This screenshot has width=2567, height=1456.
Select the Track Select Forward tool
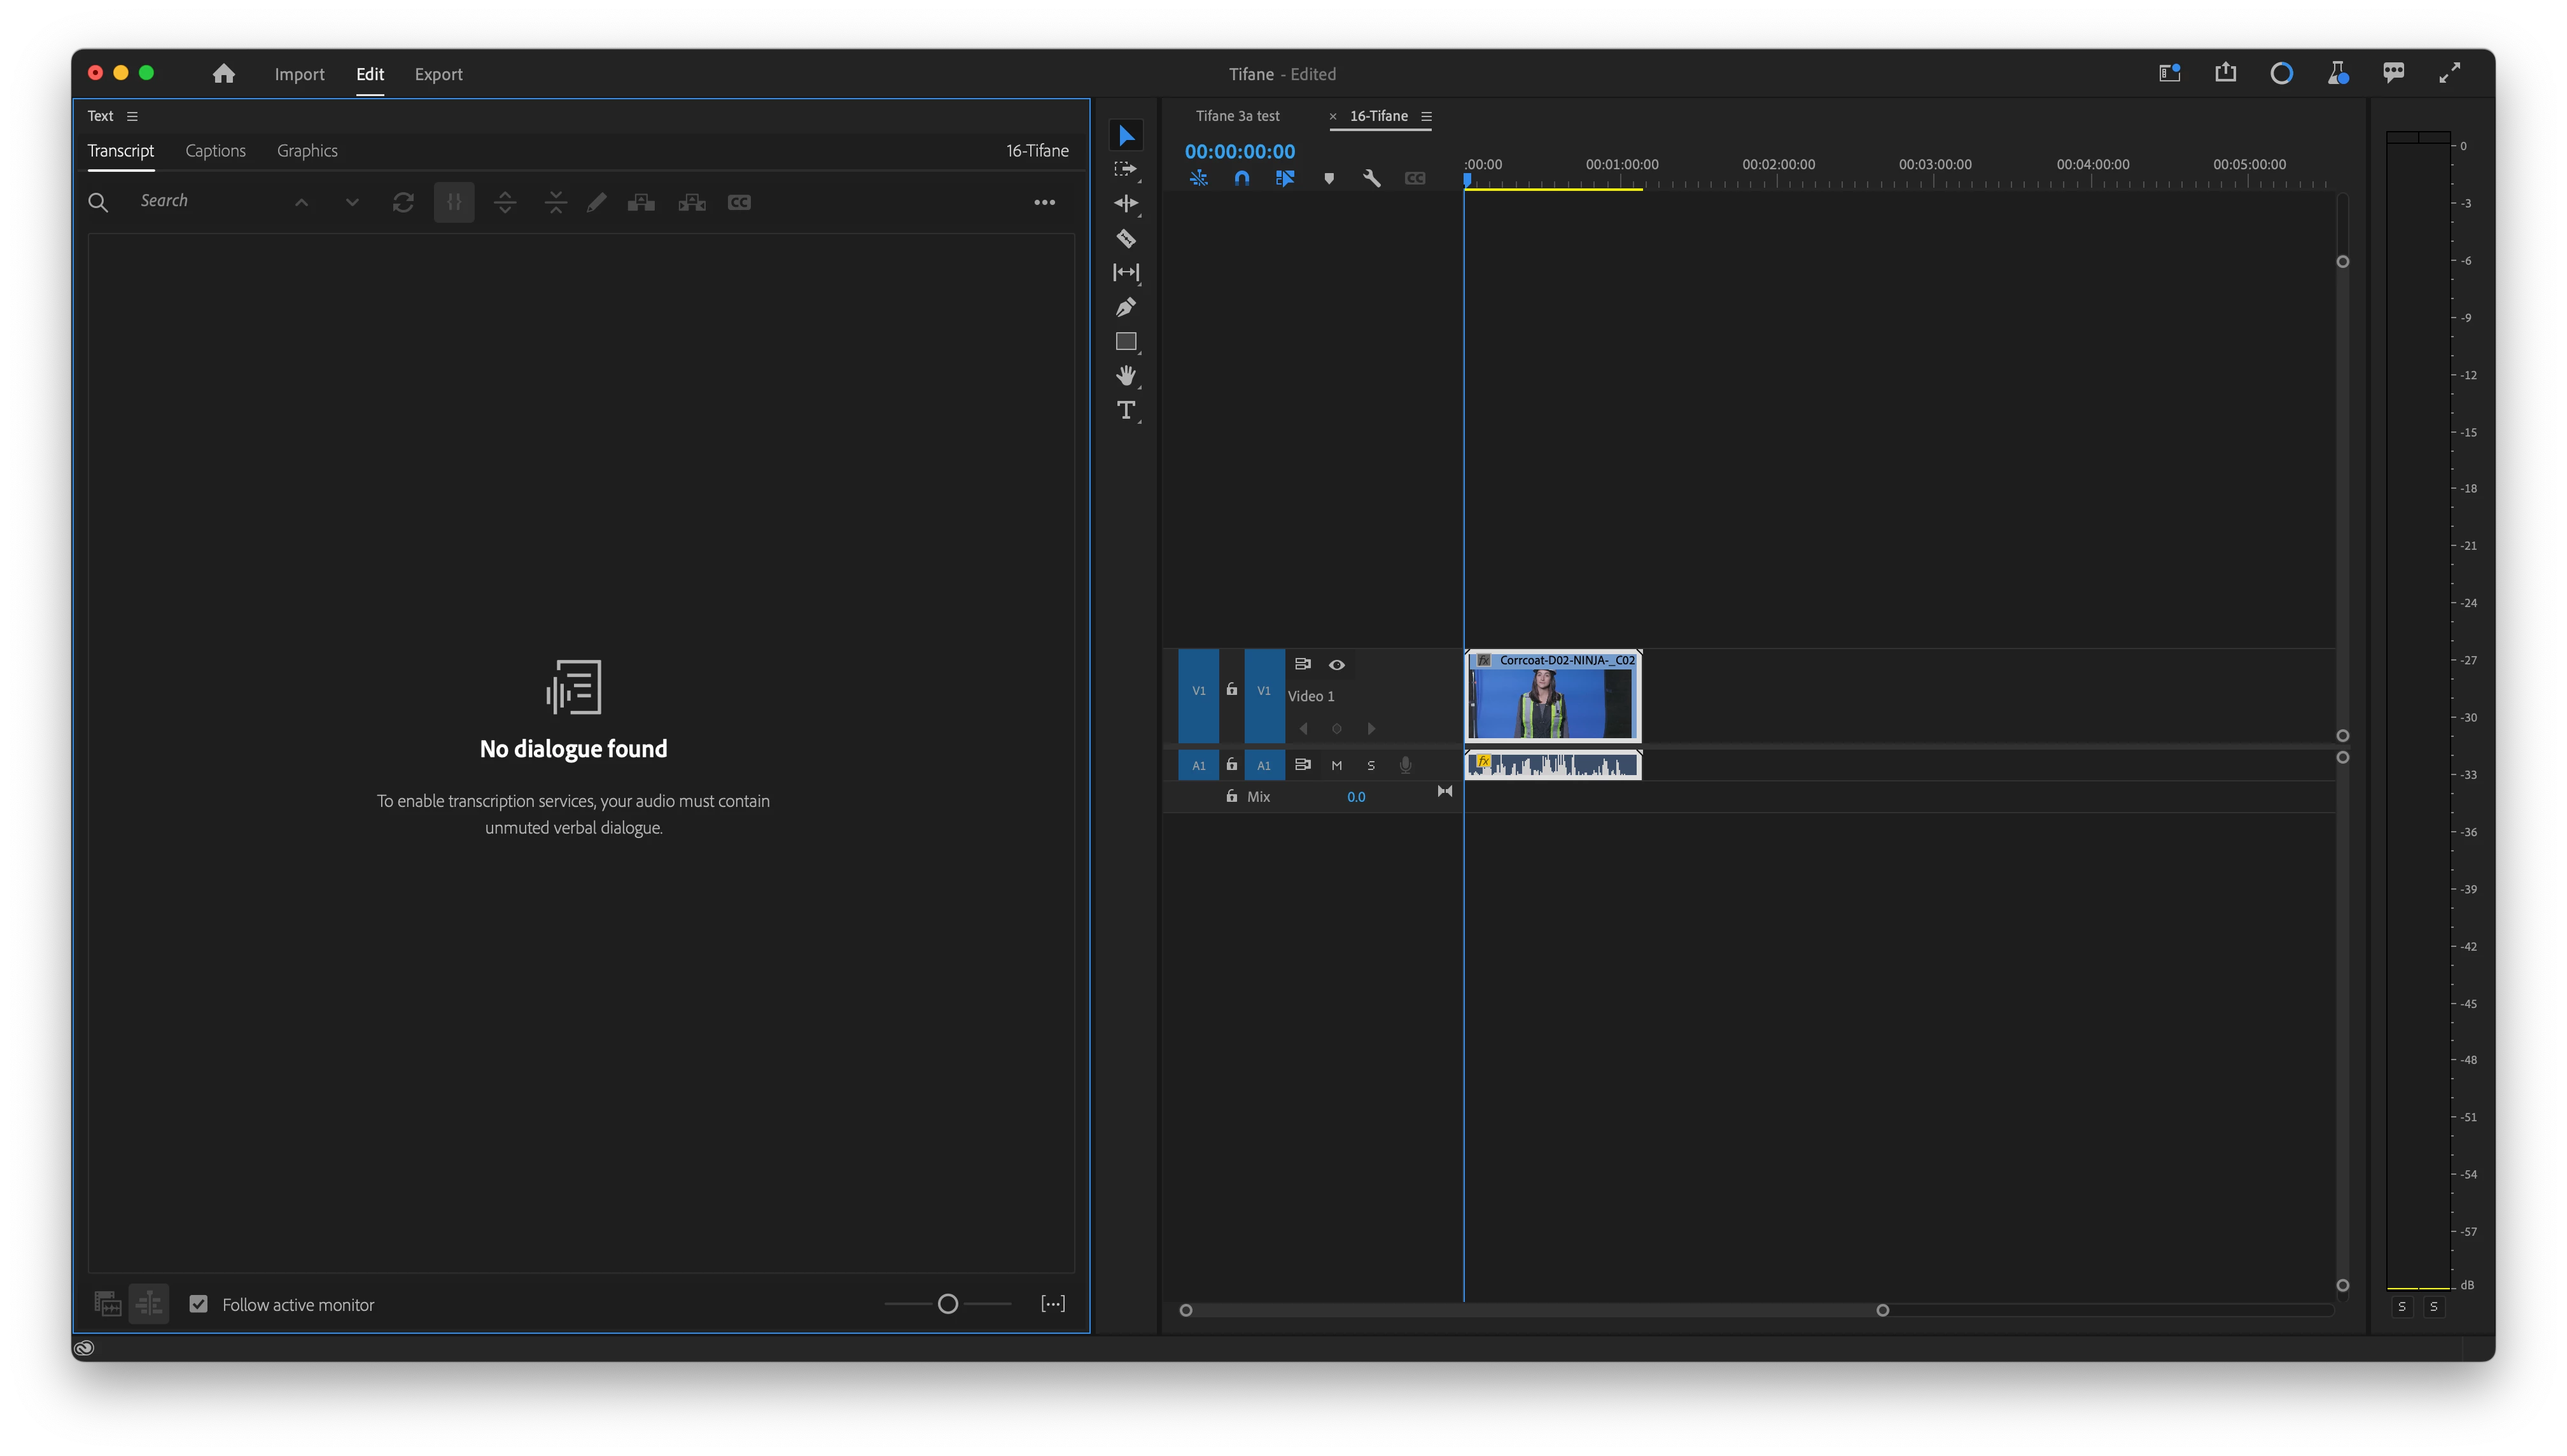[x=1126, y=169]
